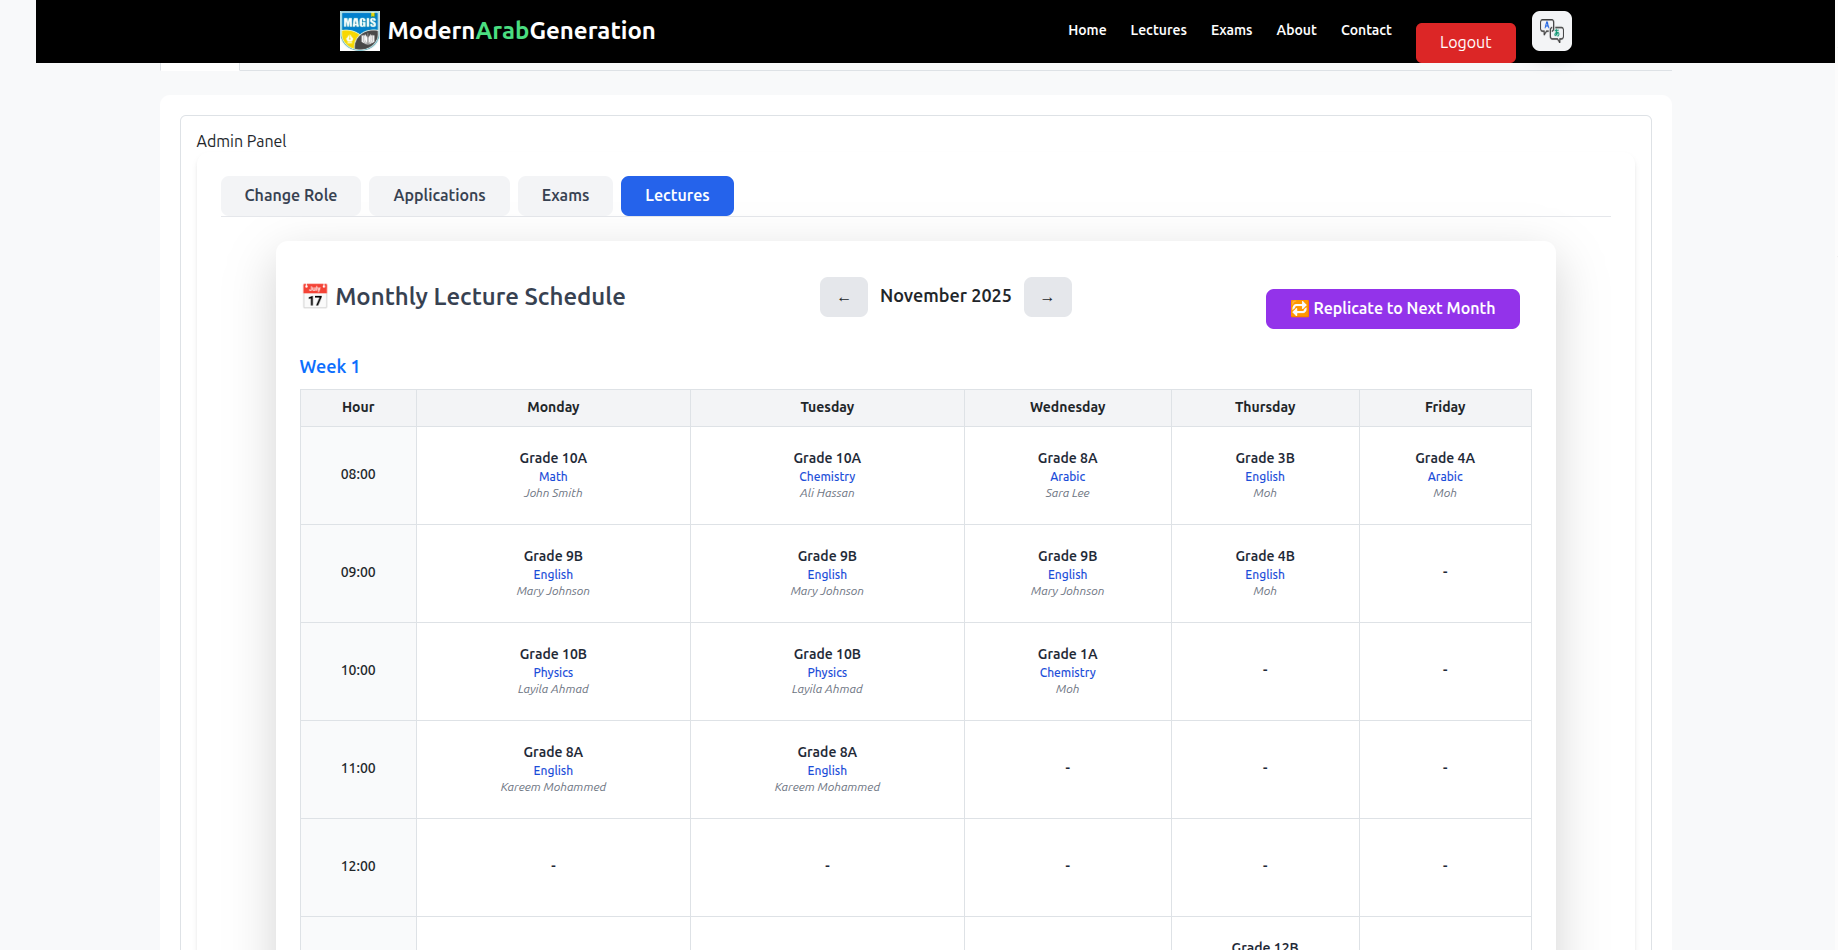Click the MAGIS school logo icon

(x=359, y=31)
